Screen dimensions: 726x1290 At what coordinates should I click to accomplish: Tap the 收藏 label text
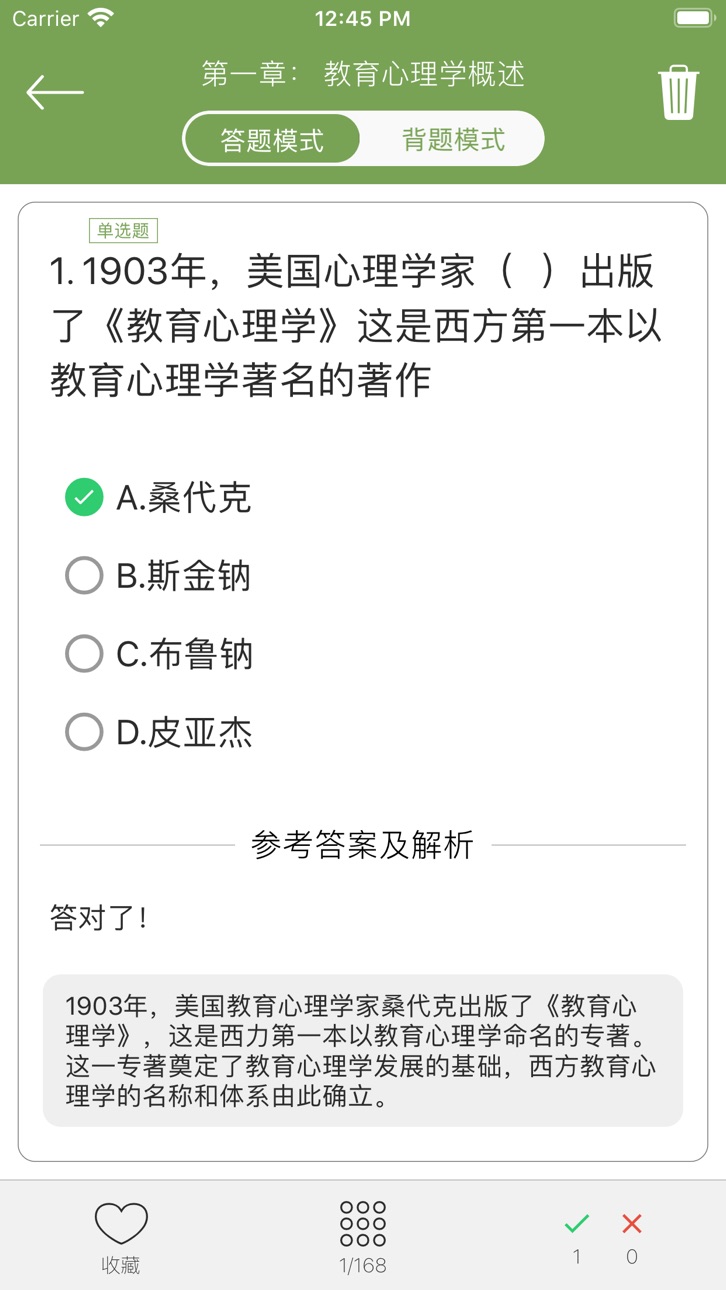point(121,1265)
